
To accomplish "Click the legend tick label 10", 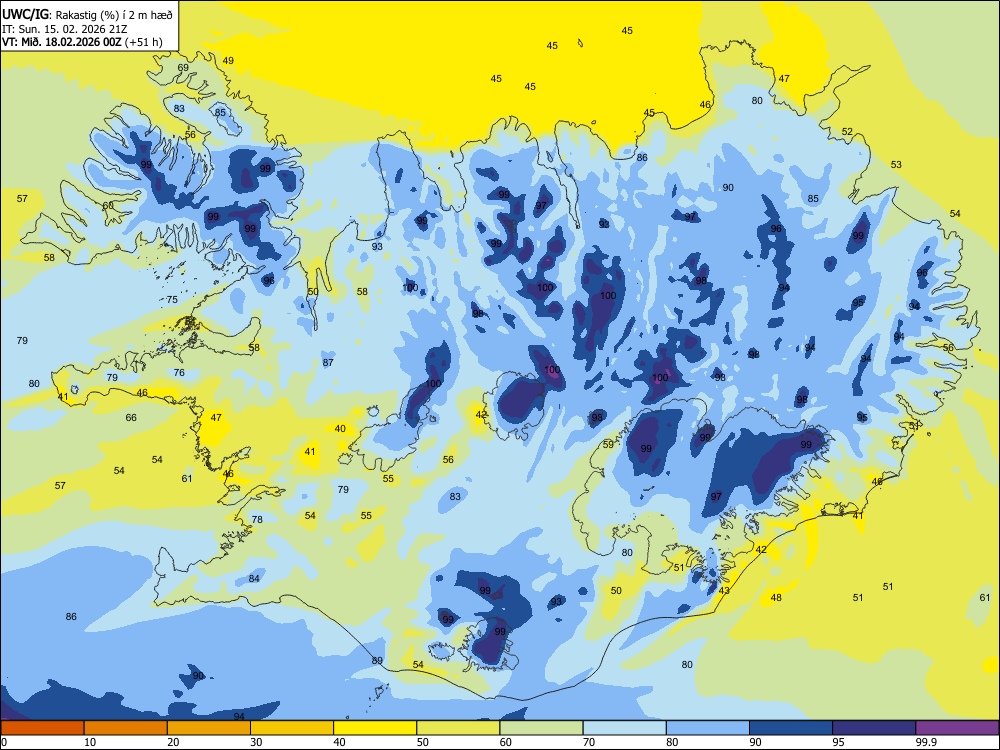I will 90,742.
